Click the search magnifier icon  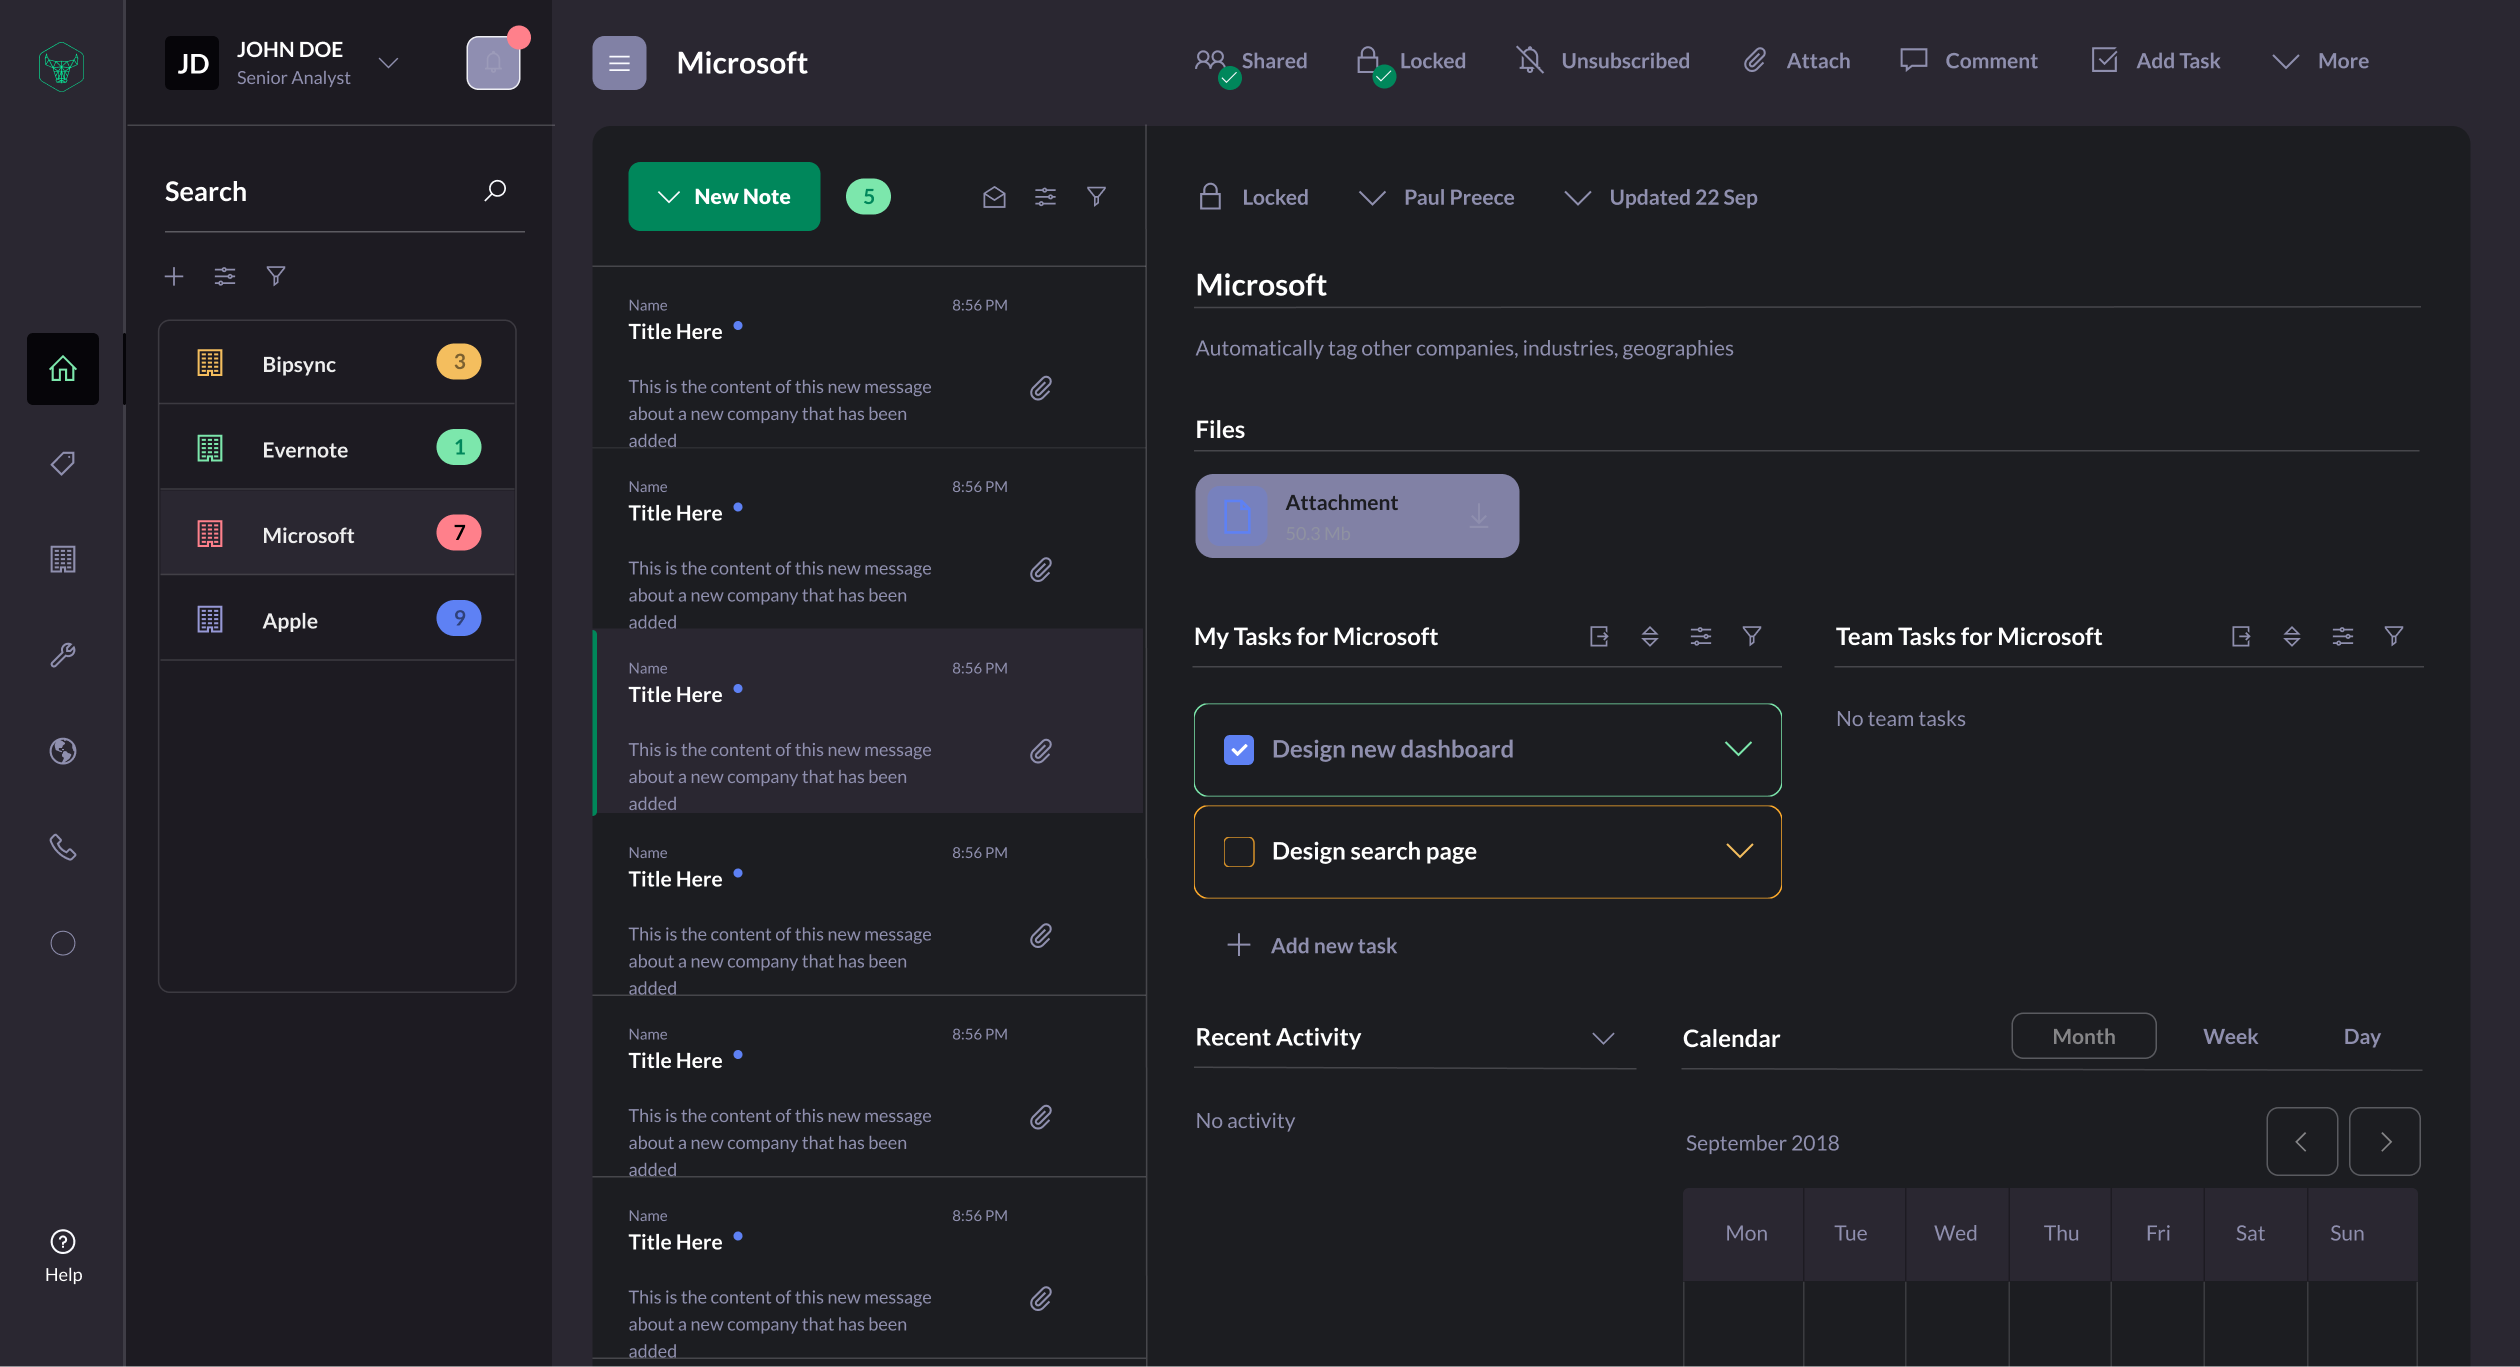click(495, 190)
